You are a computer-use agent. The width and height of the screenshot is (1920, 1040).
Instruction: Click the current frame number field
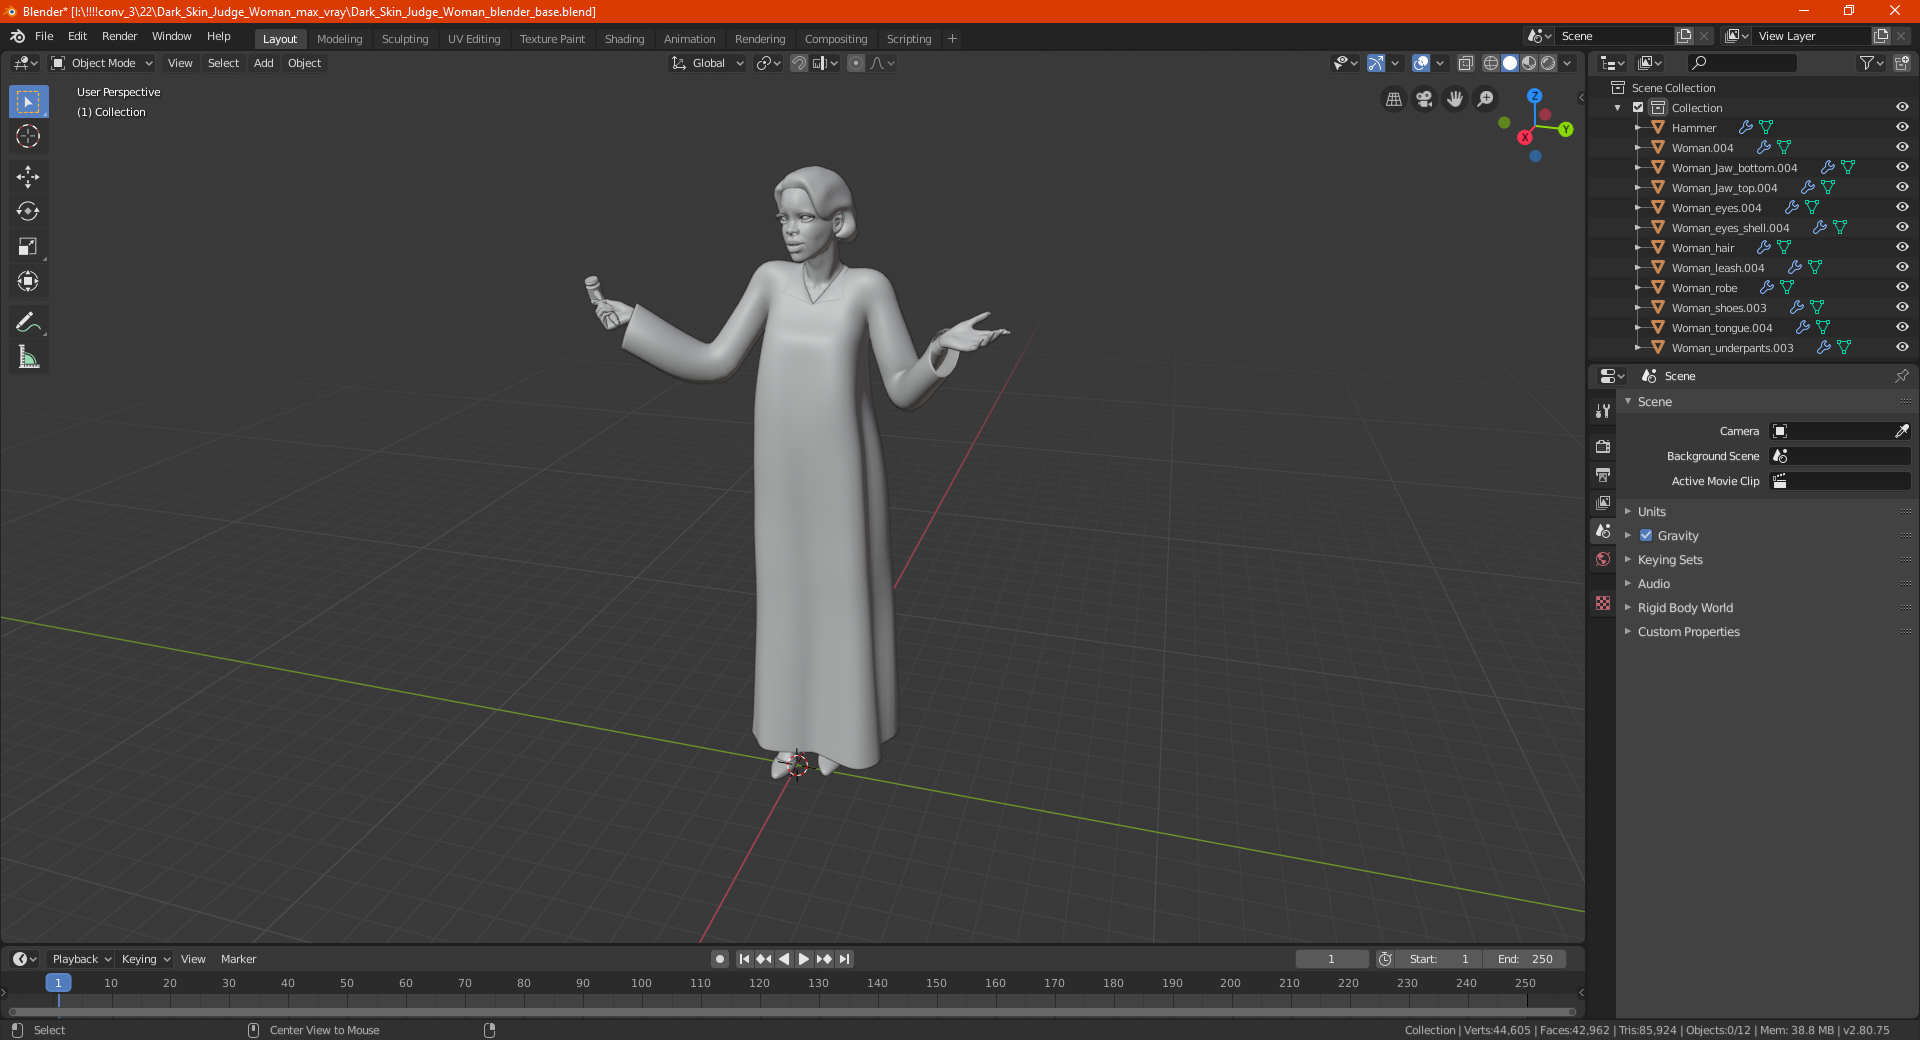(x=1332, y=959)
